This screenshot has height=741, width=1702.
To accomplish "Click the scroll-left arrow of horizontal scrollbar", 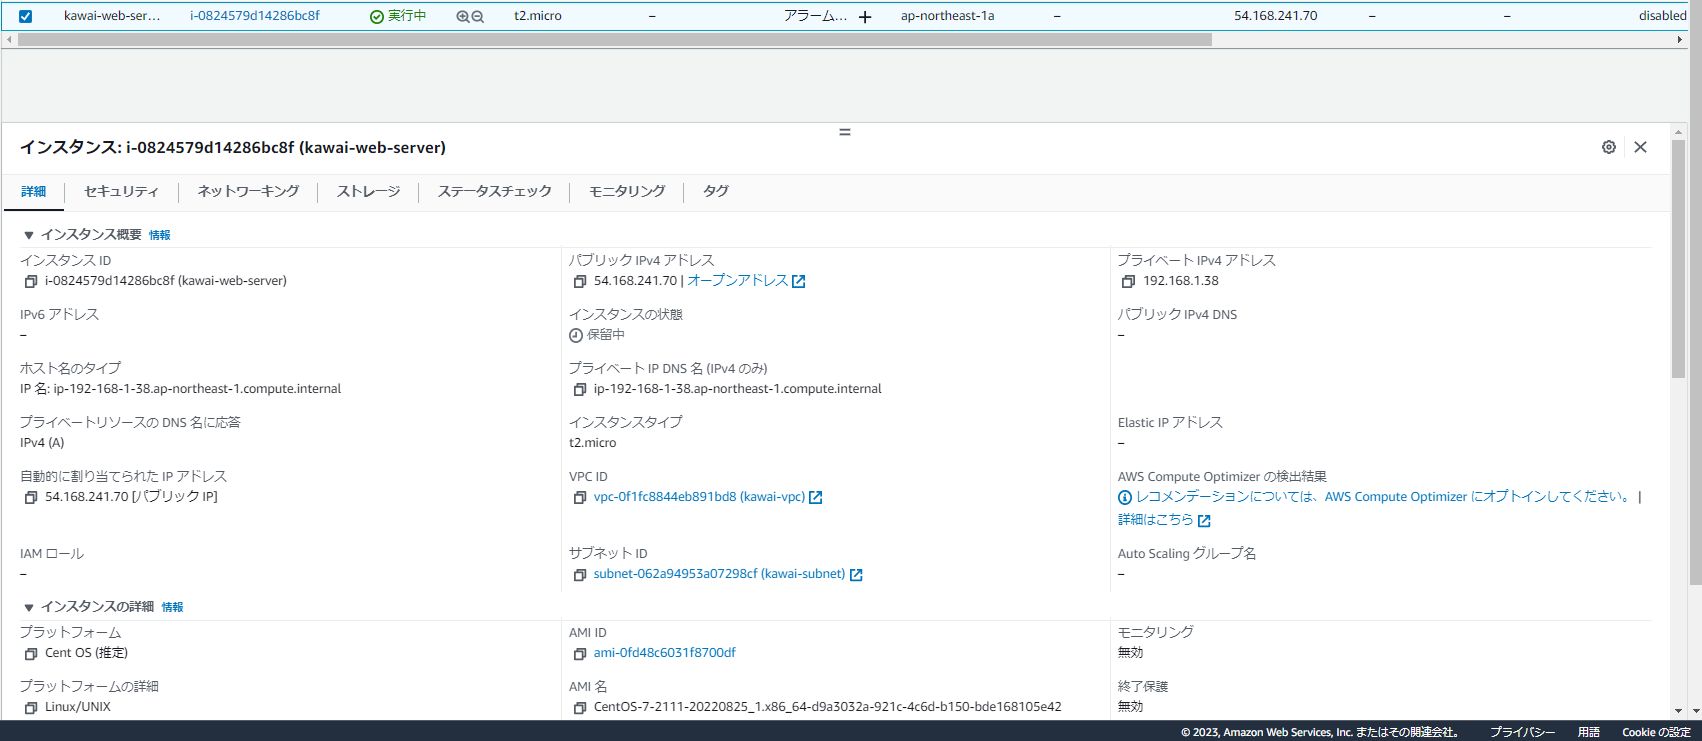I will 10,40.
